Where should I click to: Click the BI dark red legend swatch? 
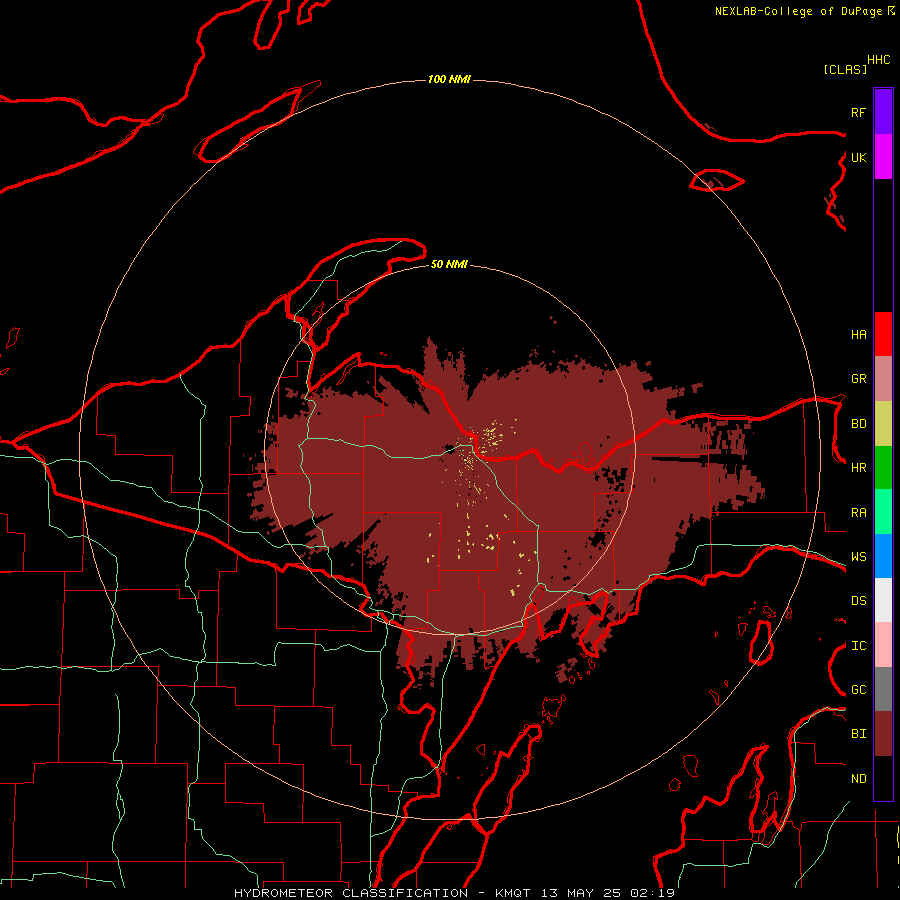pos(883,734)
